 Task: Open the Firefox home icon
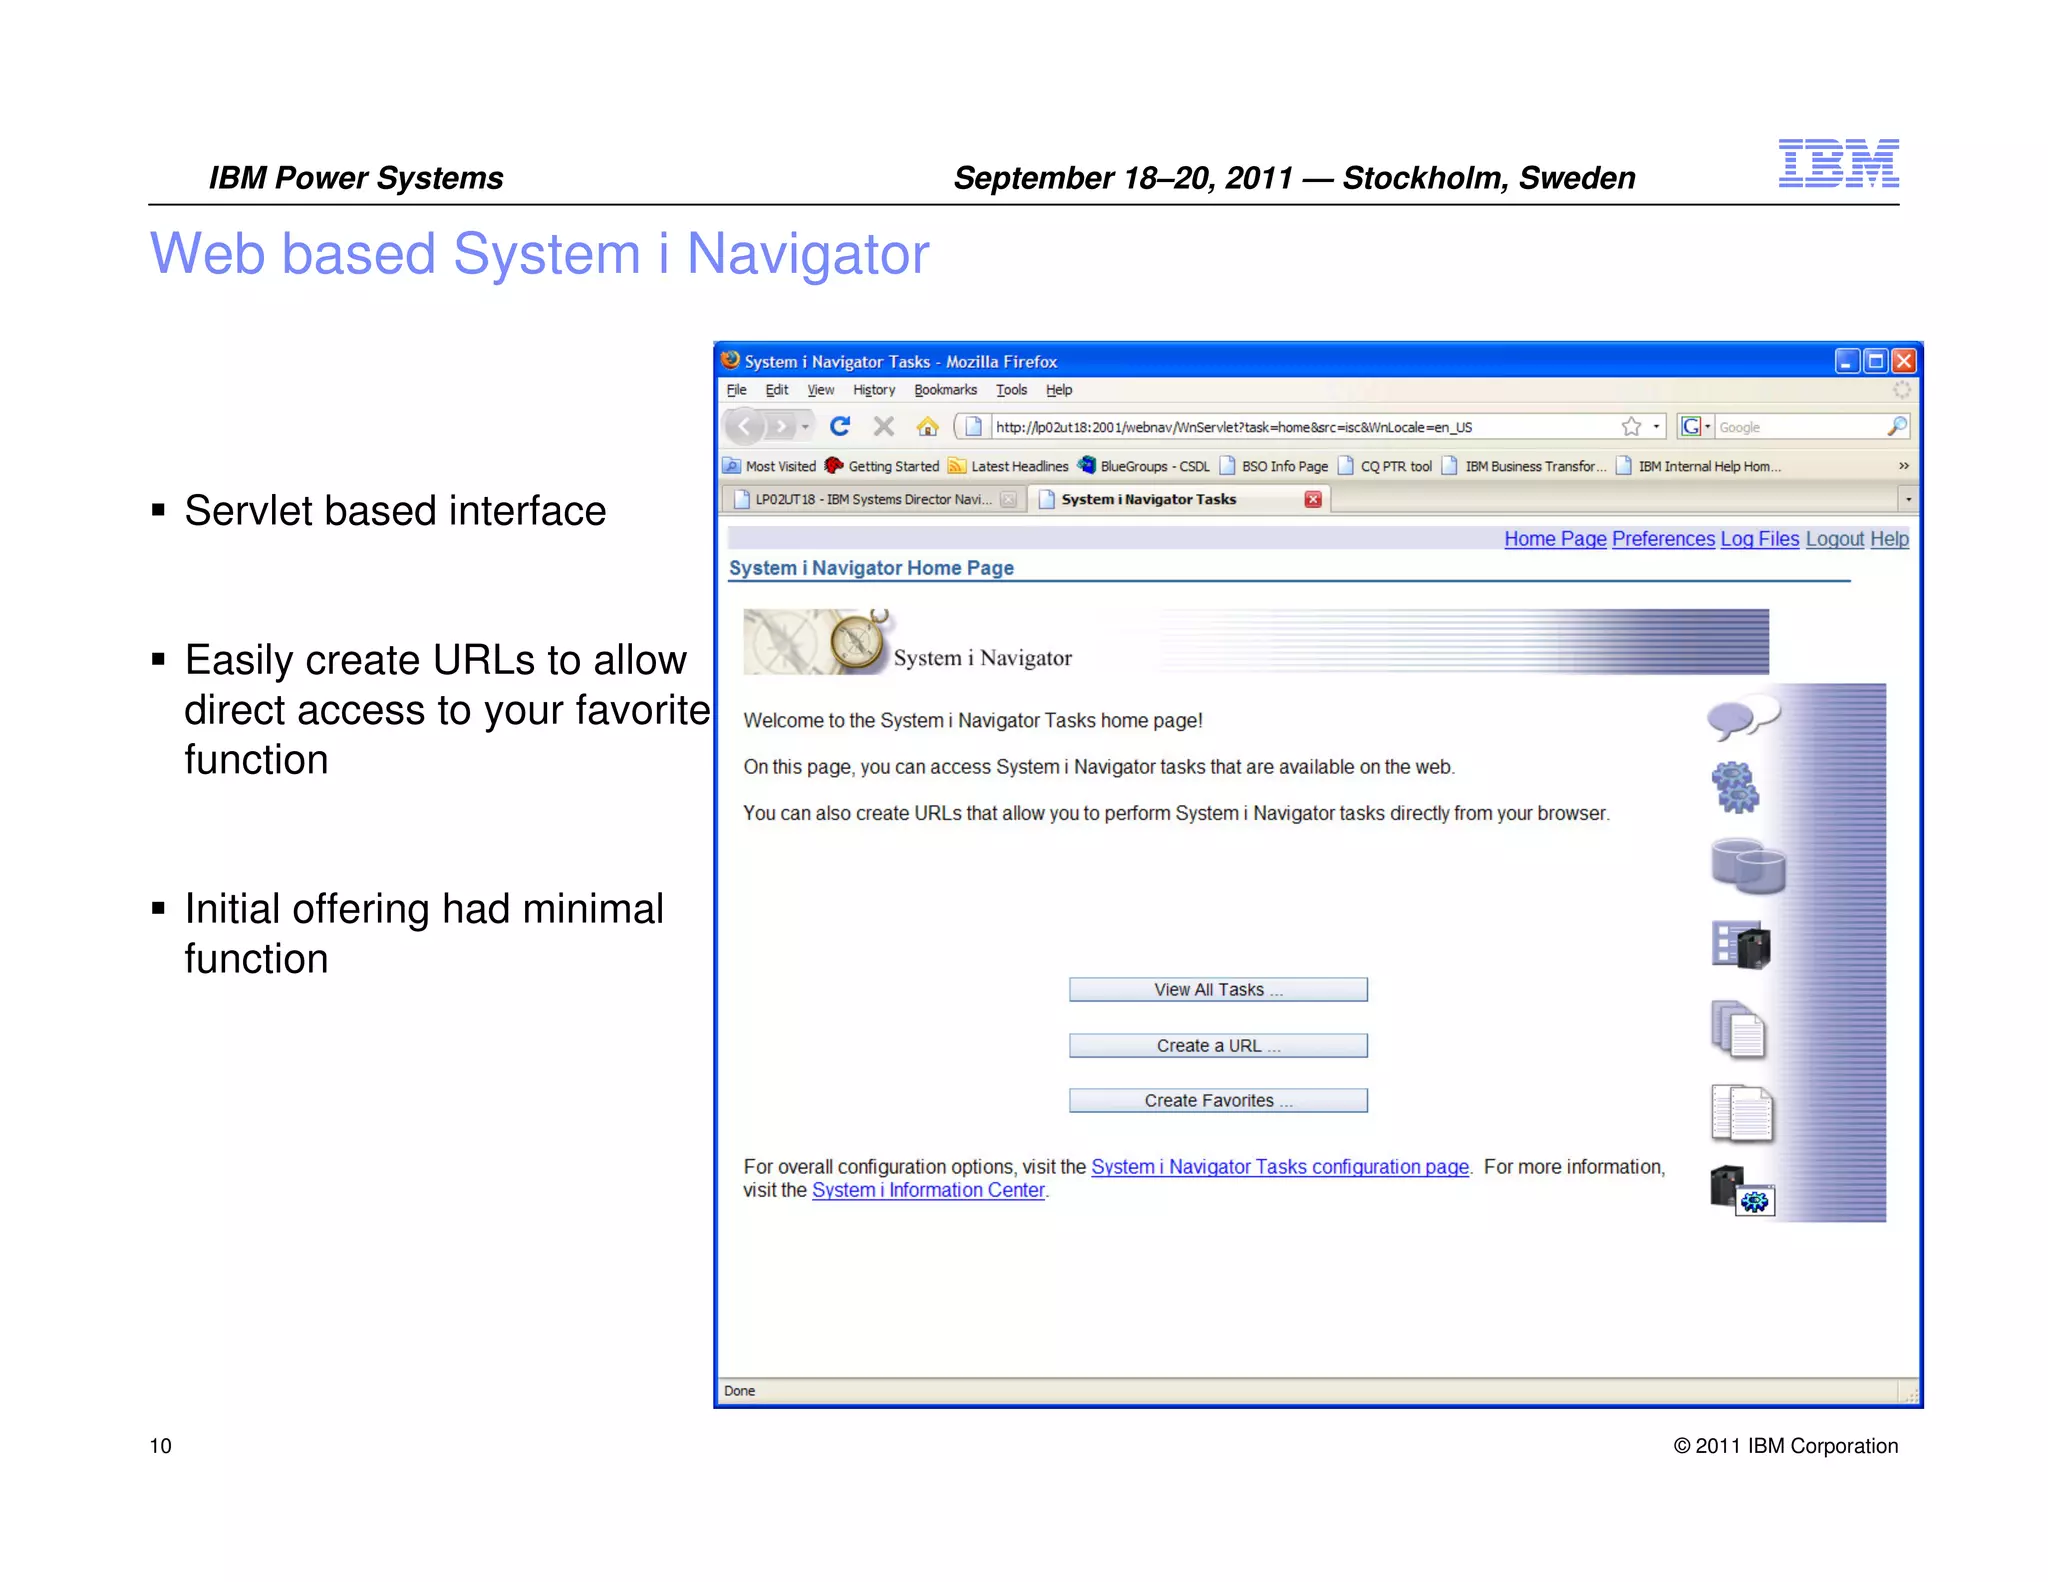click(x=927, y=427)
